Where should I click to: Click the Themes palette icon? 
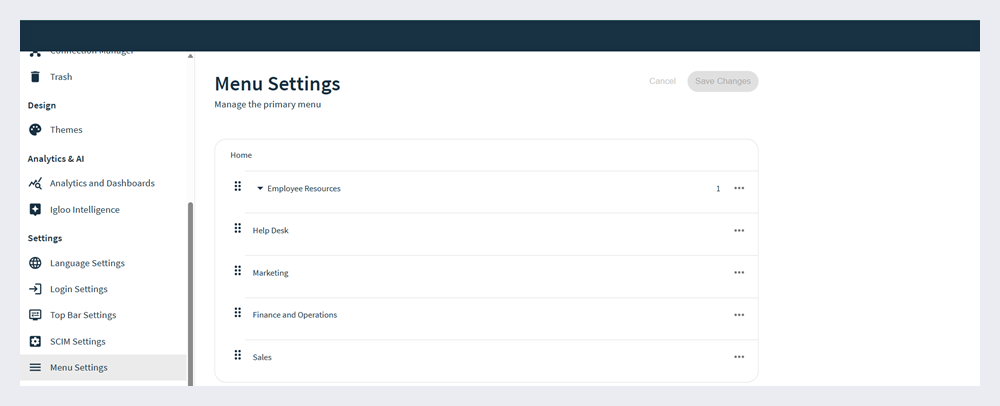[x=35, y=129]
